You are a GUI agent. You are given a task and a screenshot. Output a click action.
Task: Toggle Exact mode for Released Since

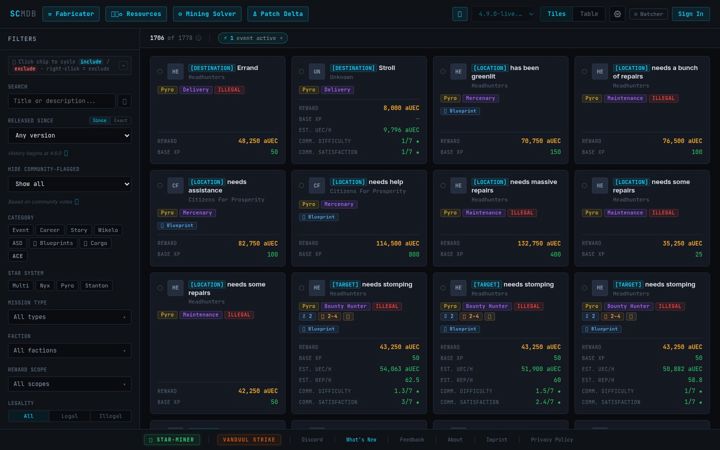point(121,120)
